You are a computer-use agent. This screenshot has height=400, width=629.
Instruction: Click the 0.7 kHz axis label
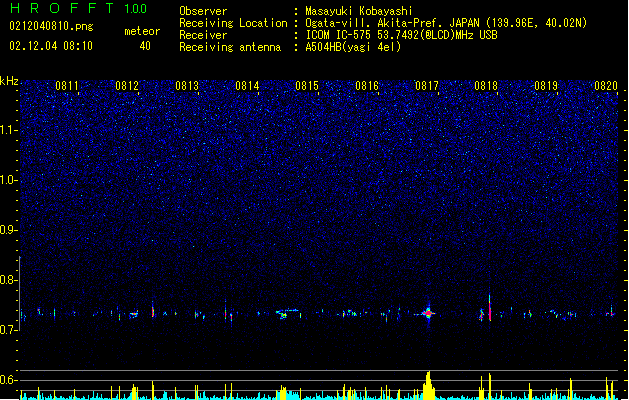[x=8, y=330]
